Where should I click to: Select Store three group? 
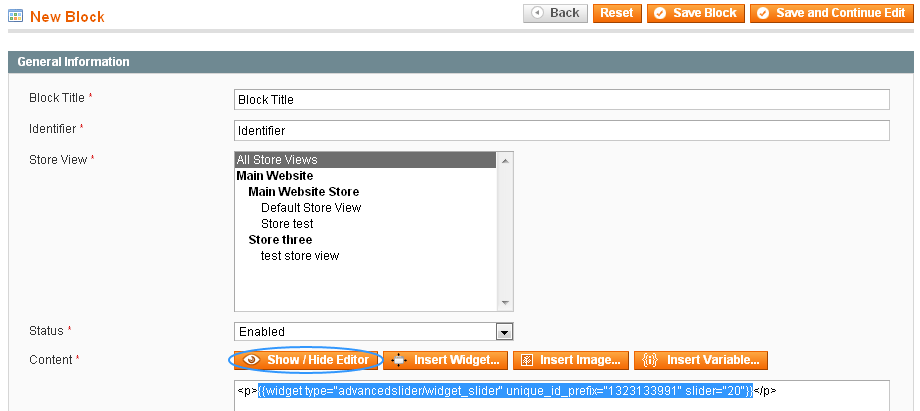coord(366,240)
